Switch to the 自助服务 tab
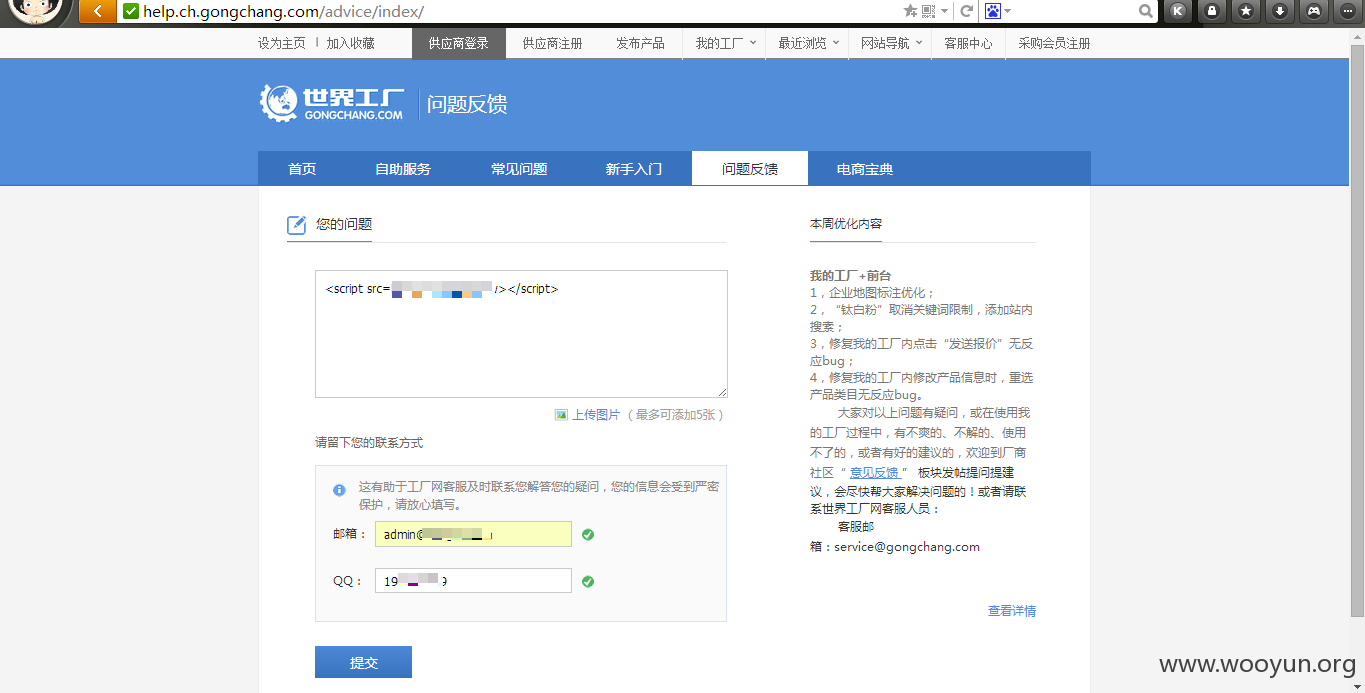This screenshot has width=1365, height=693. click(x=403, y=169)
